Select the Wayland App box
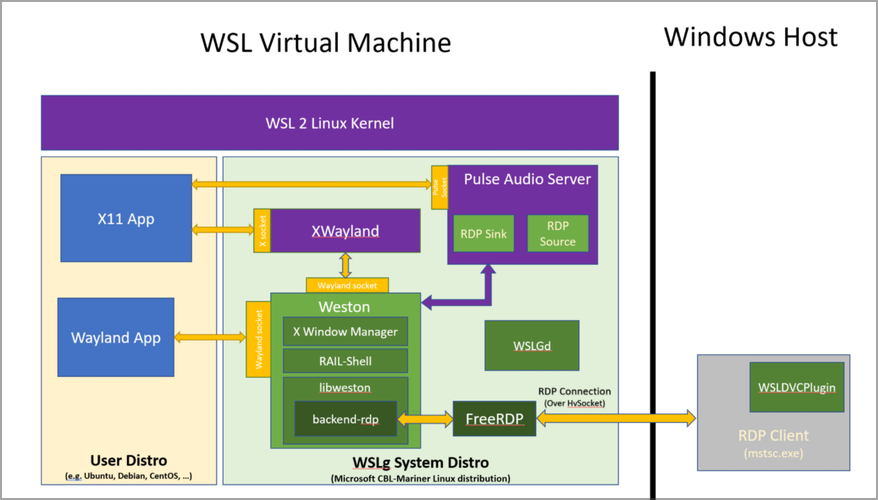The width and height of the screenshot is (878, 500). 116,337
